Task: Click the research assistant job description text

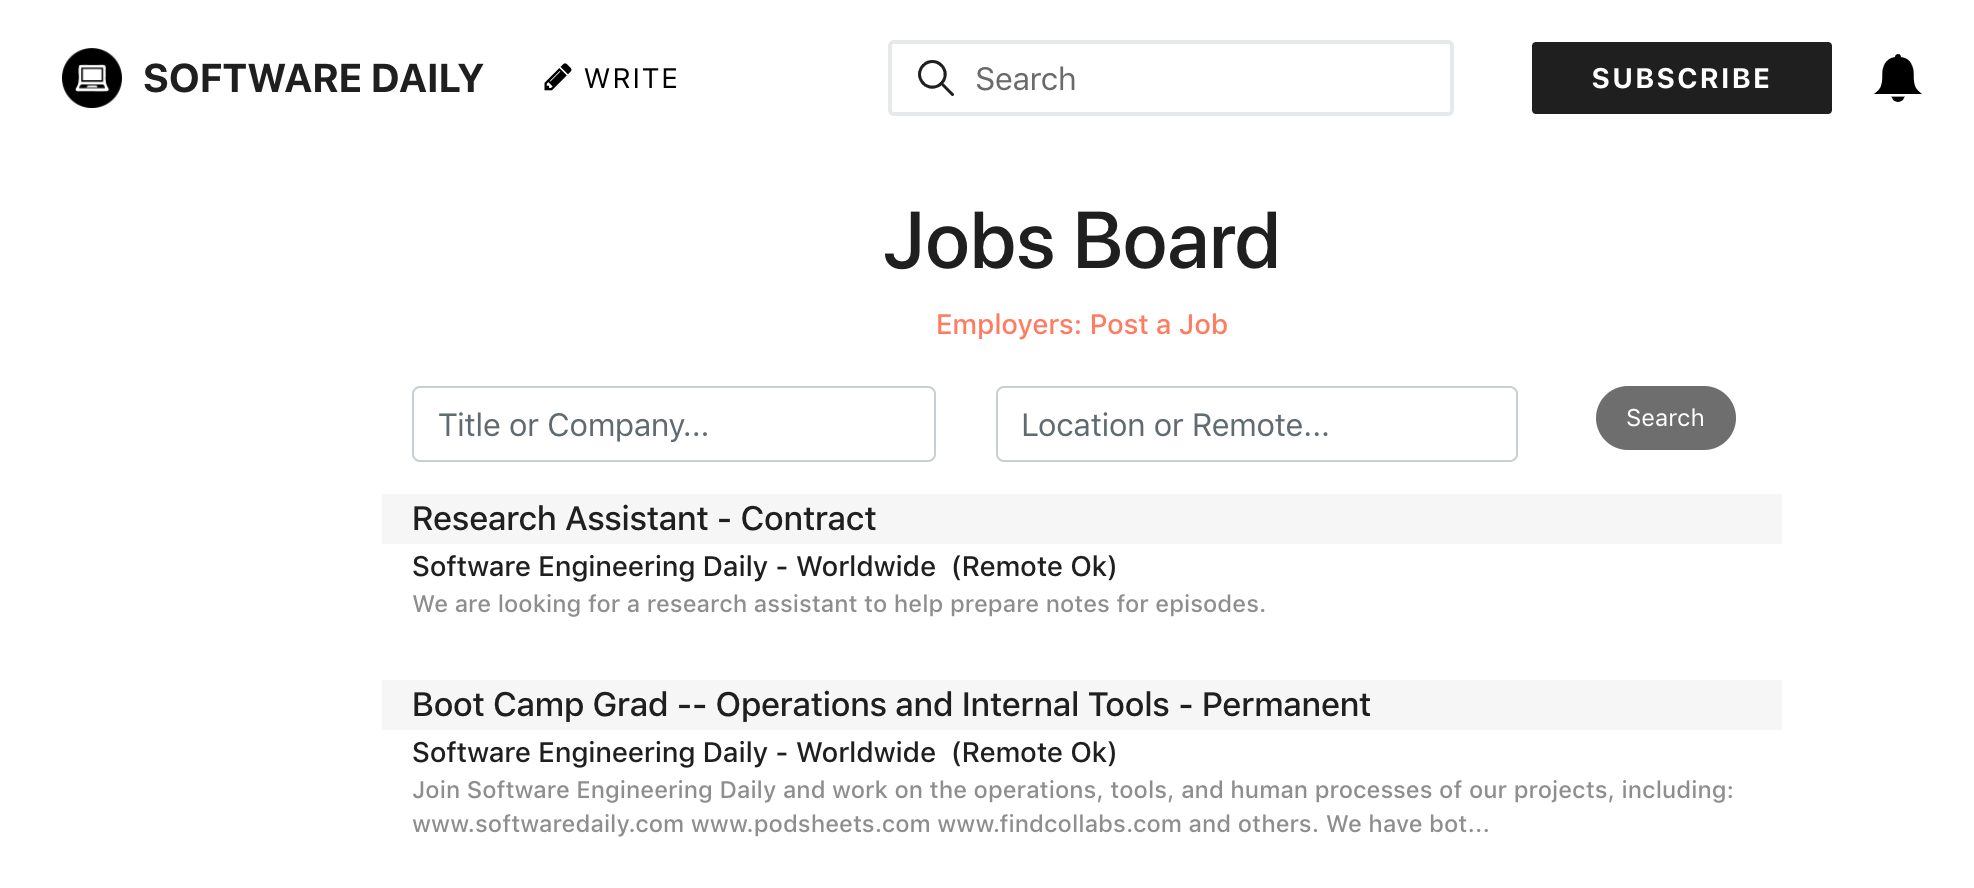Action: [839, 604]
